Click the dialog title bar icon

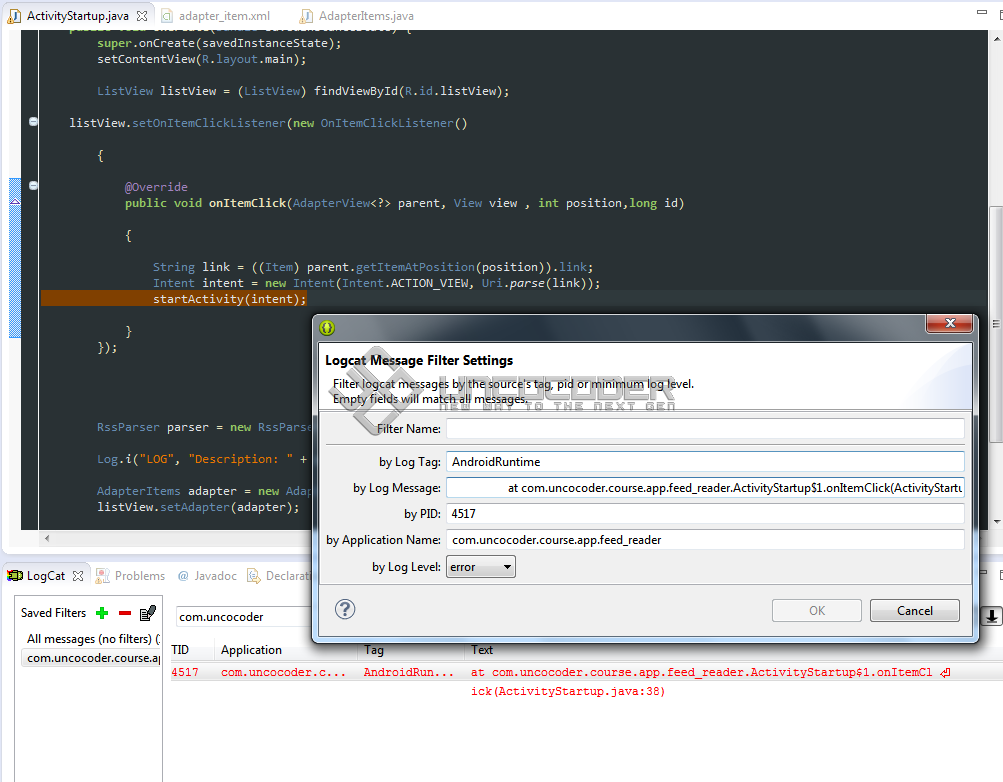(x=327, y=328)
